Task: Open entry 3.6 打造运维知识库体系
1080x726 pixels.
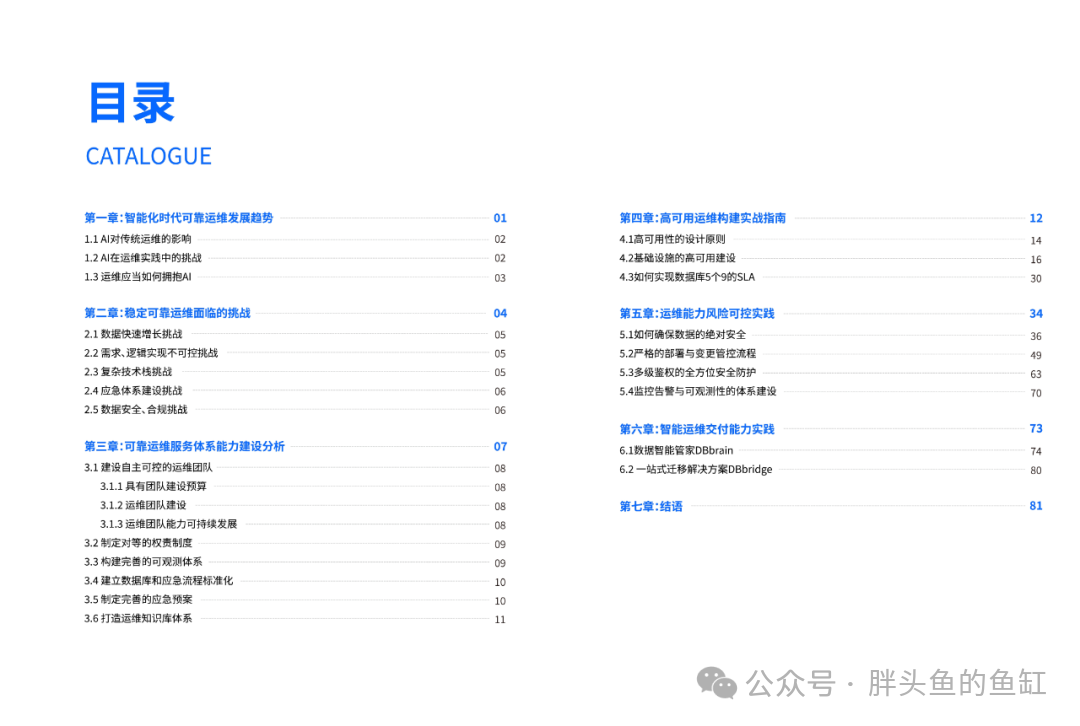Action: [x=138, y=619]
